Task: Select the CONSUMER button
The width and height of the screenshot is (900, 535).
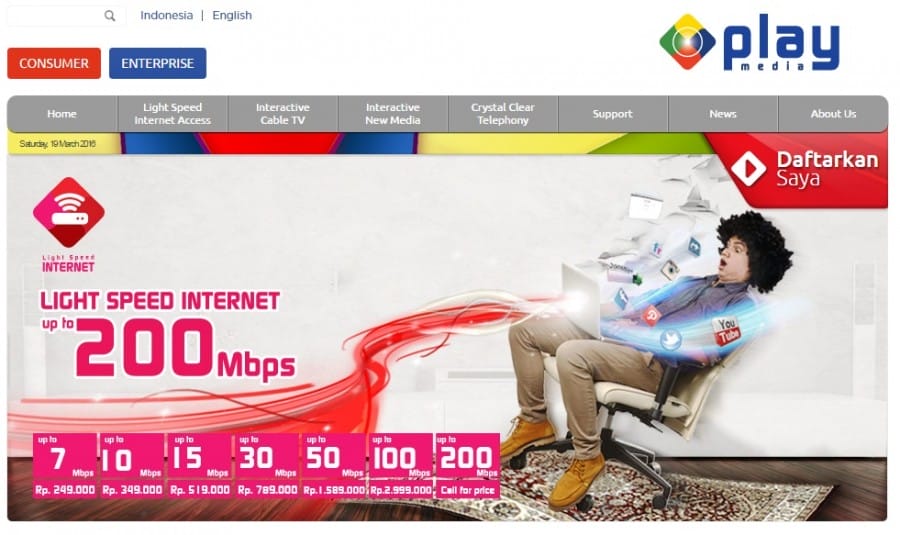Action: (54, 63)
